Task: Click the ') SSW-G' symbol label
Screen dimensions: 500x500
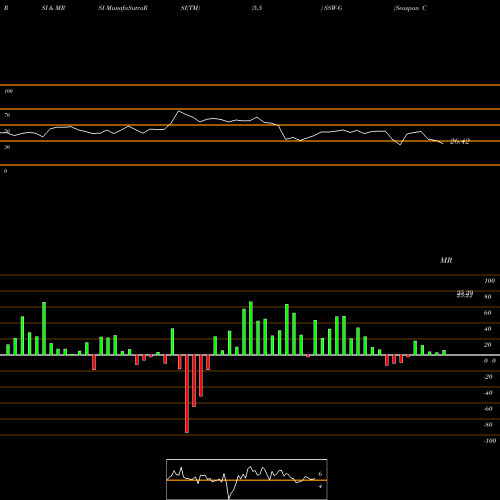Action: tap(331, 8)
